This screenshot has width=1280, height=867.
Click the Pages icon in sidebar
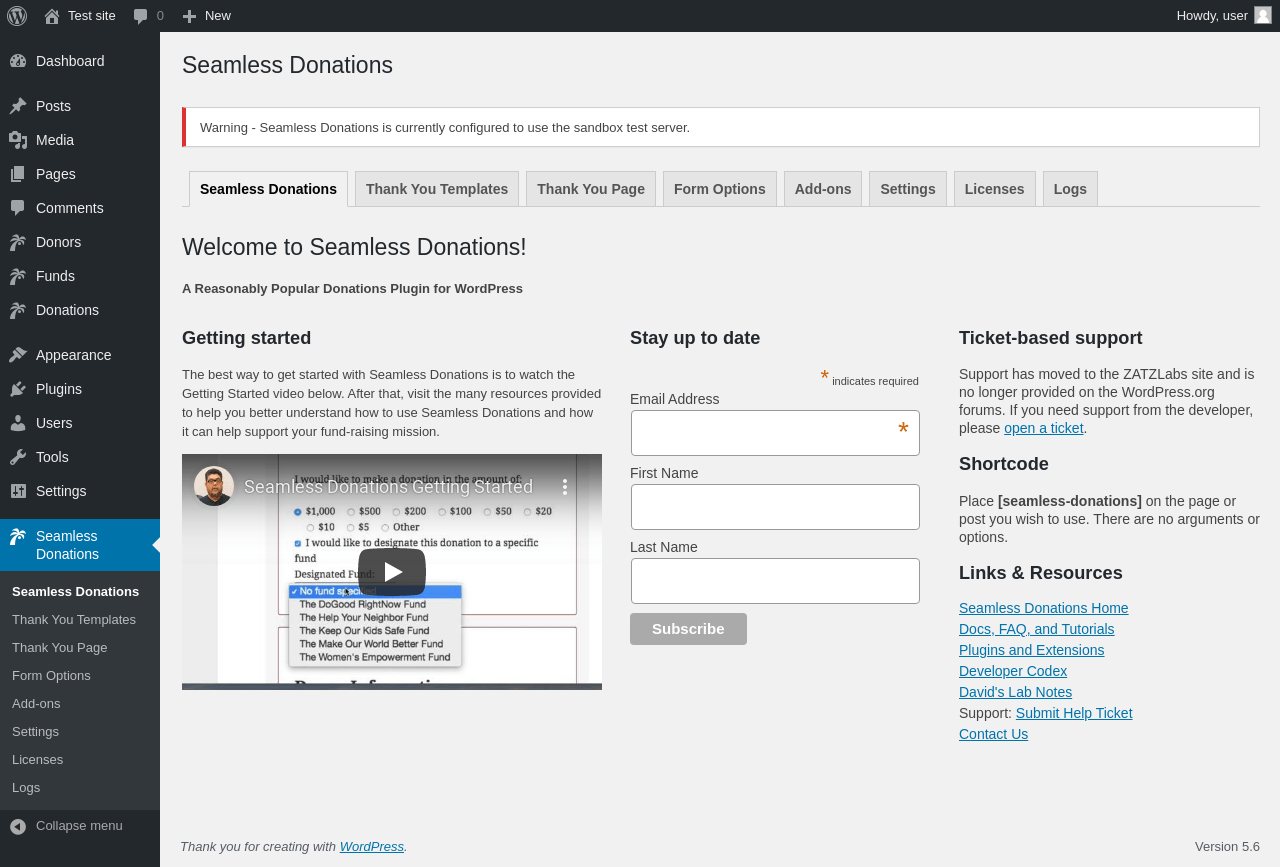click(18, 174)
